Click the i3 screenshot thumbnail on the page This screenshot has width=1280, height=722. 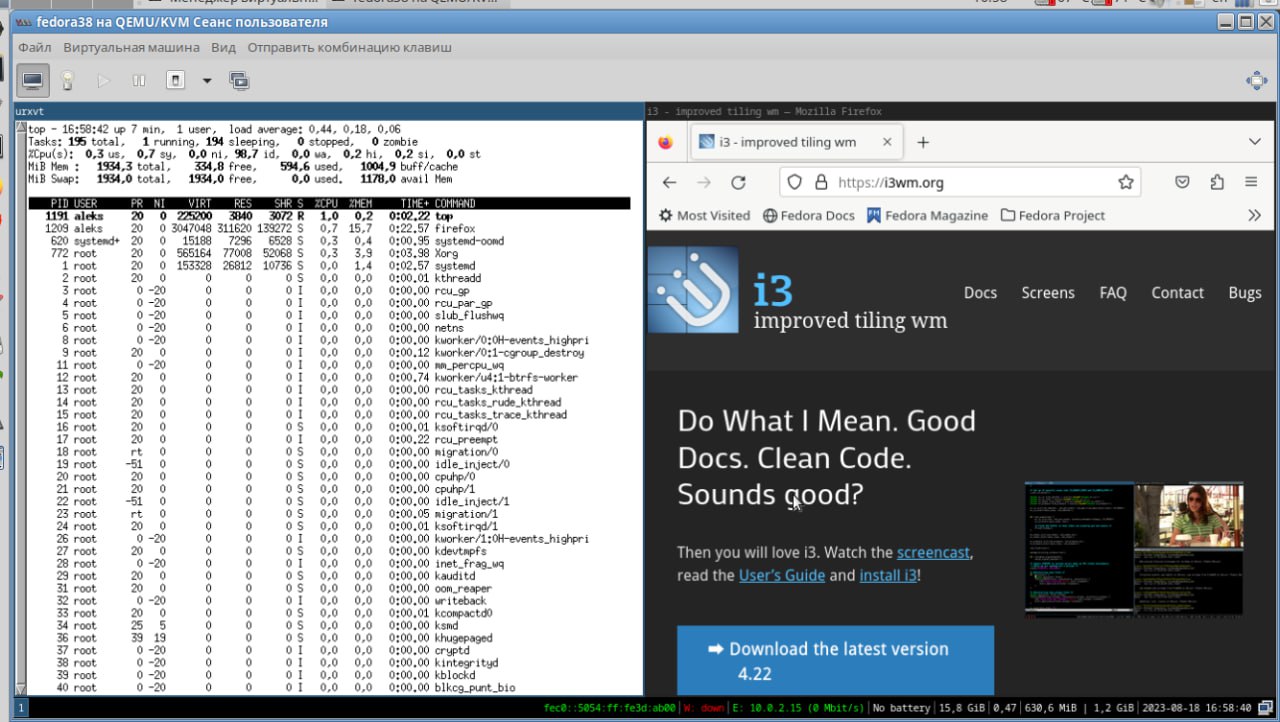(x=1134, y=548)
